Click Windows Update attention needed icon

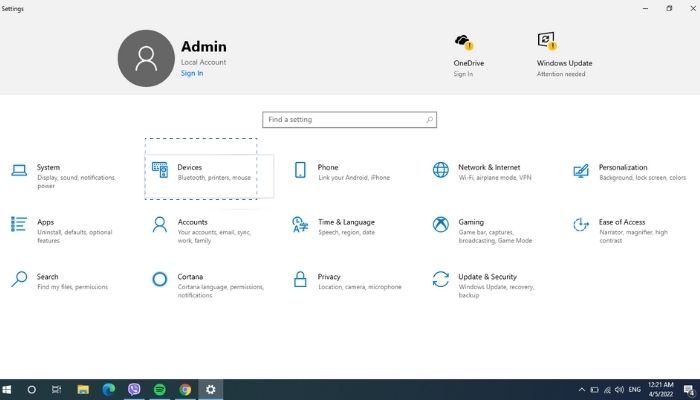point(547,41)
